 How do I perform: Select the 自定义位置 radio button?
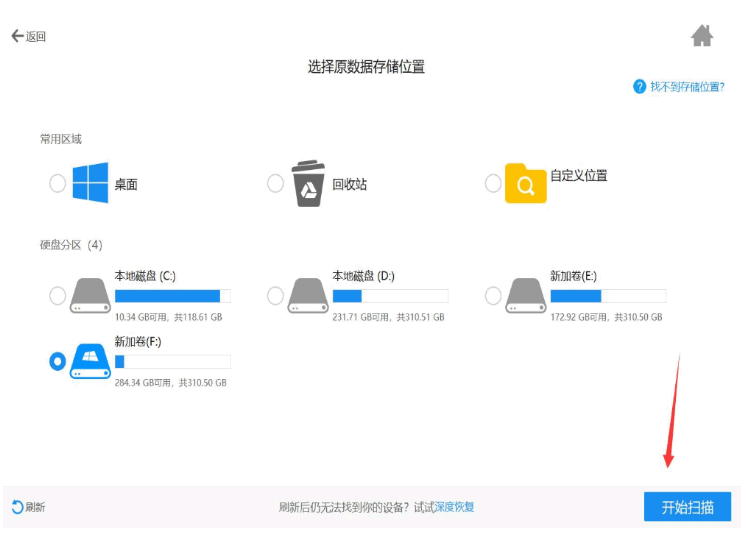tap(493, 183)
